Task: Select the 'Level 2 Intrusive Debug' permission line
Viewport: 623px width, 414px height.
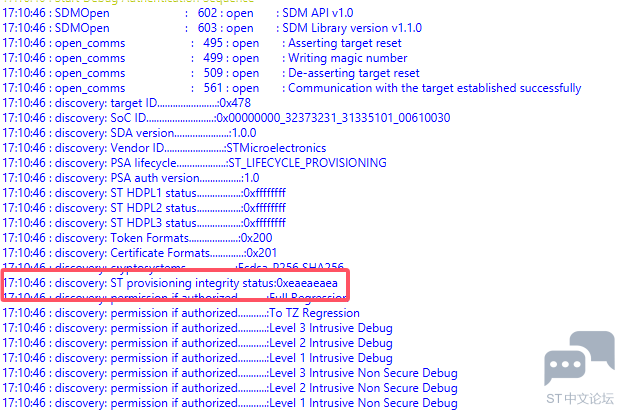Action: (x=197, y=343)
